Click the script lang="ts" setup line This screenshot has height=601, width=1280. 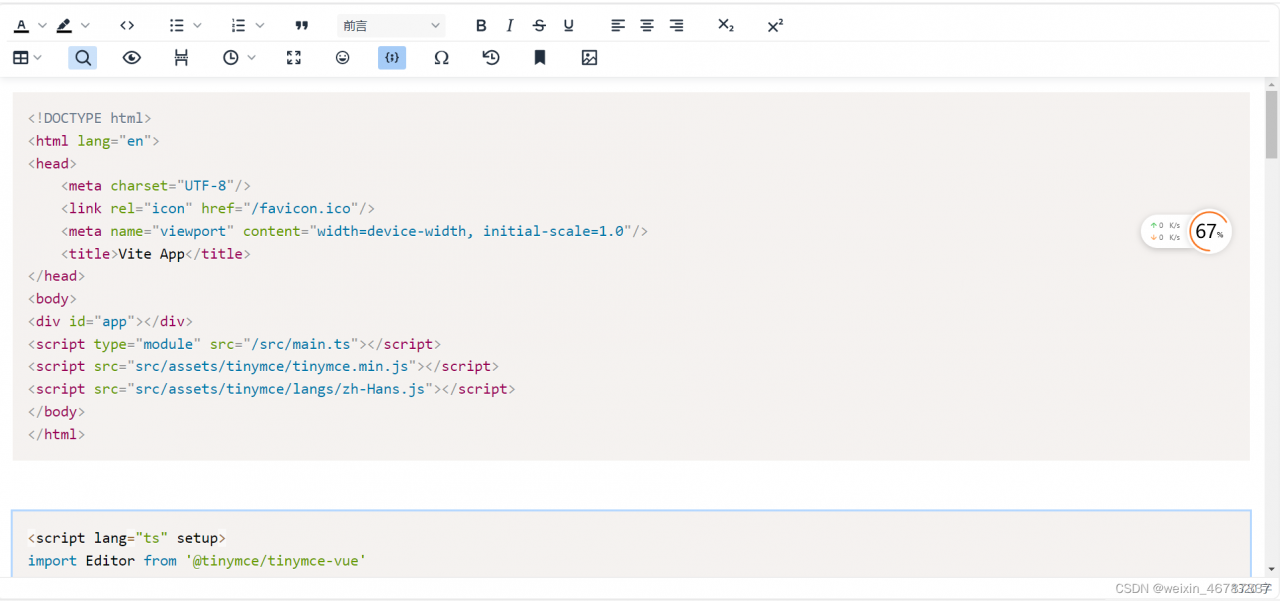tap(127, 538)
